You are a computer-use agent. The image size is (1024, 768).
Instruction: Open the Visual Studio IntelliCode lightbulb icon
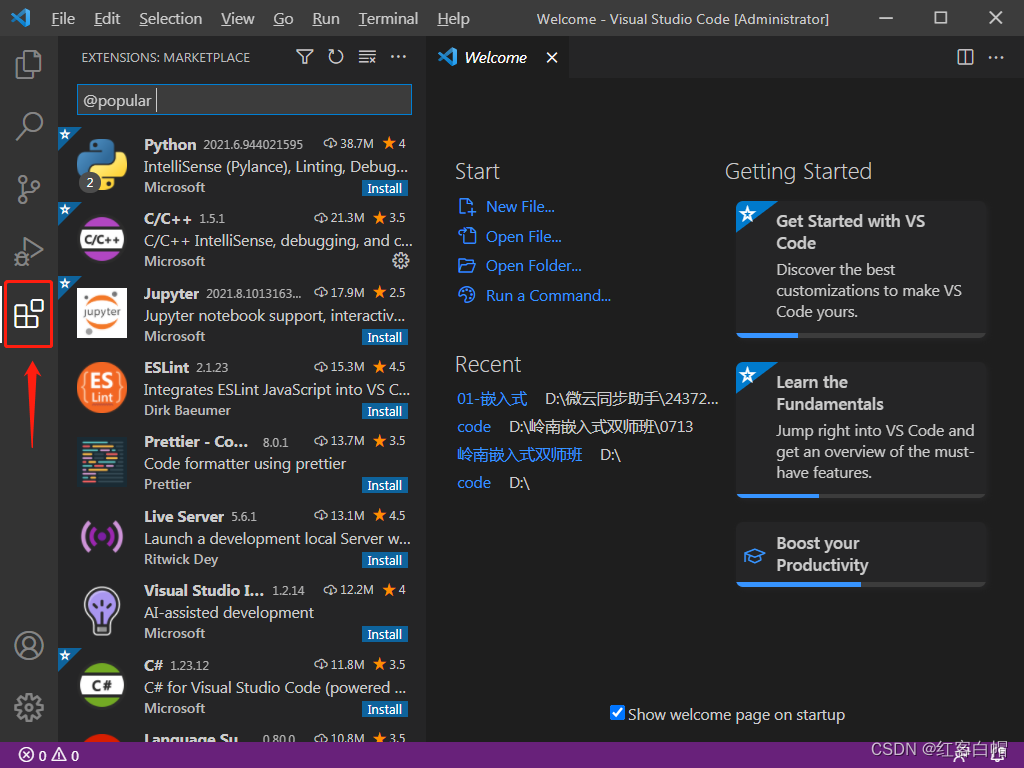tap(102, 611)
